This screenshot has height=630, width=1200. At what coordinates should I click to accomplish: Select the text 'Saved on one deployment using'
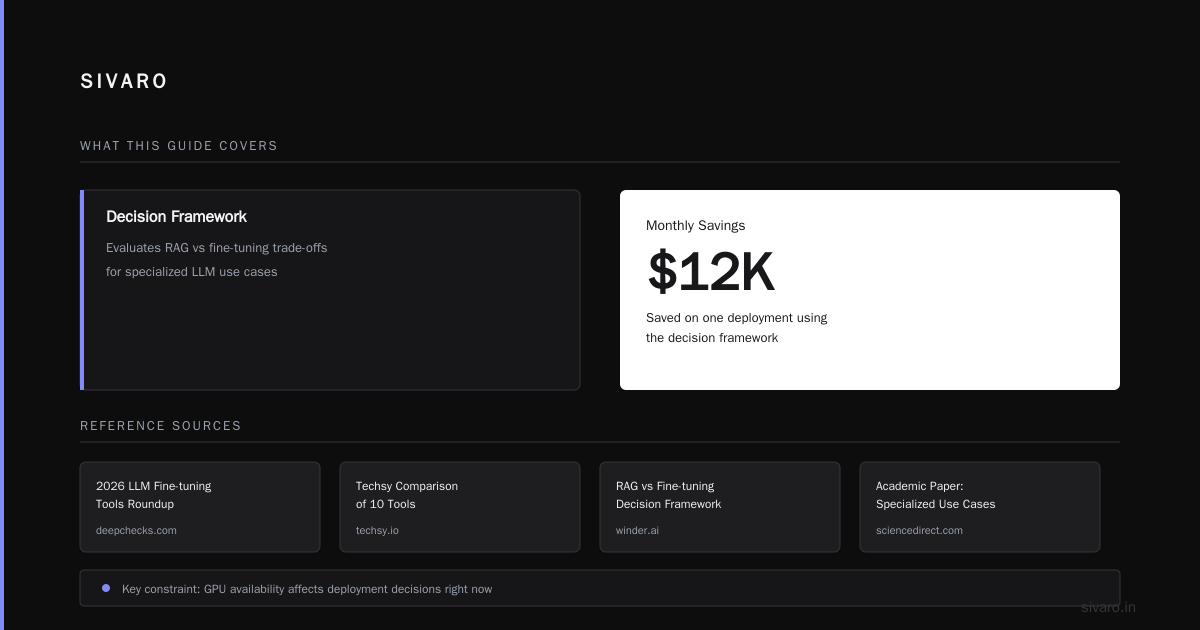pyautogui.click(x=736, y=318)
